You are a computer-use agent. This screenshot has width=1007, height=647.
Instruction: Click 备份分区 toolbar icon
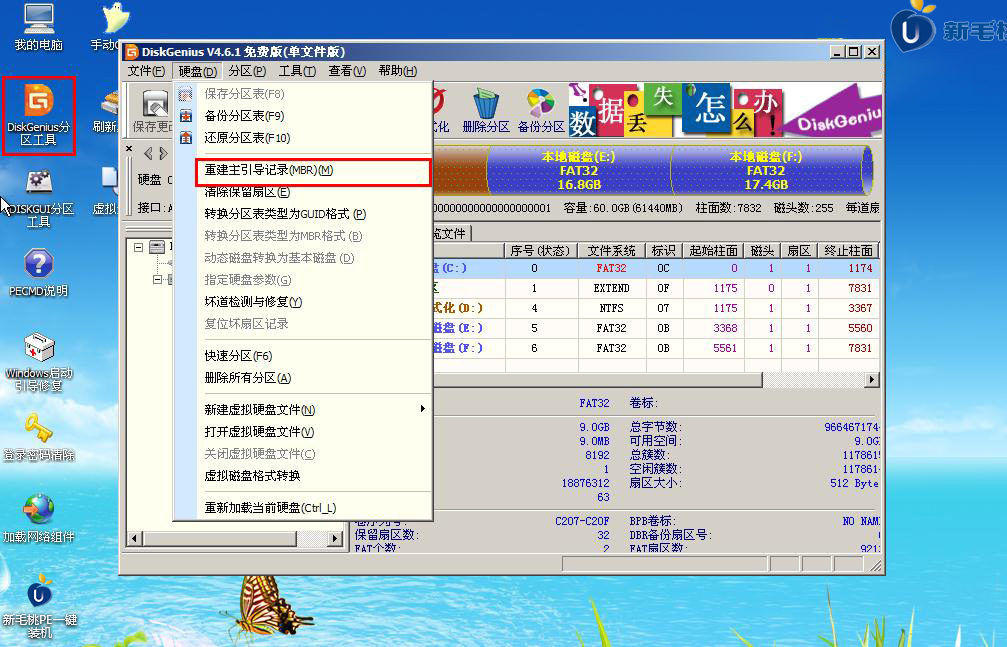click(x=541, y=110)
